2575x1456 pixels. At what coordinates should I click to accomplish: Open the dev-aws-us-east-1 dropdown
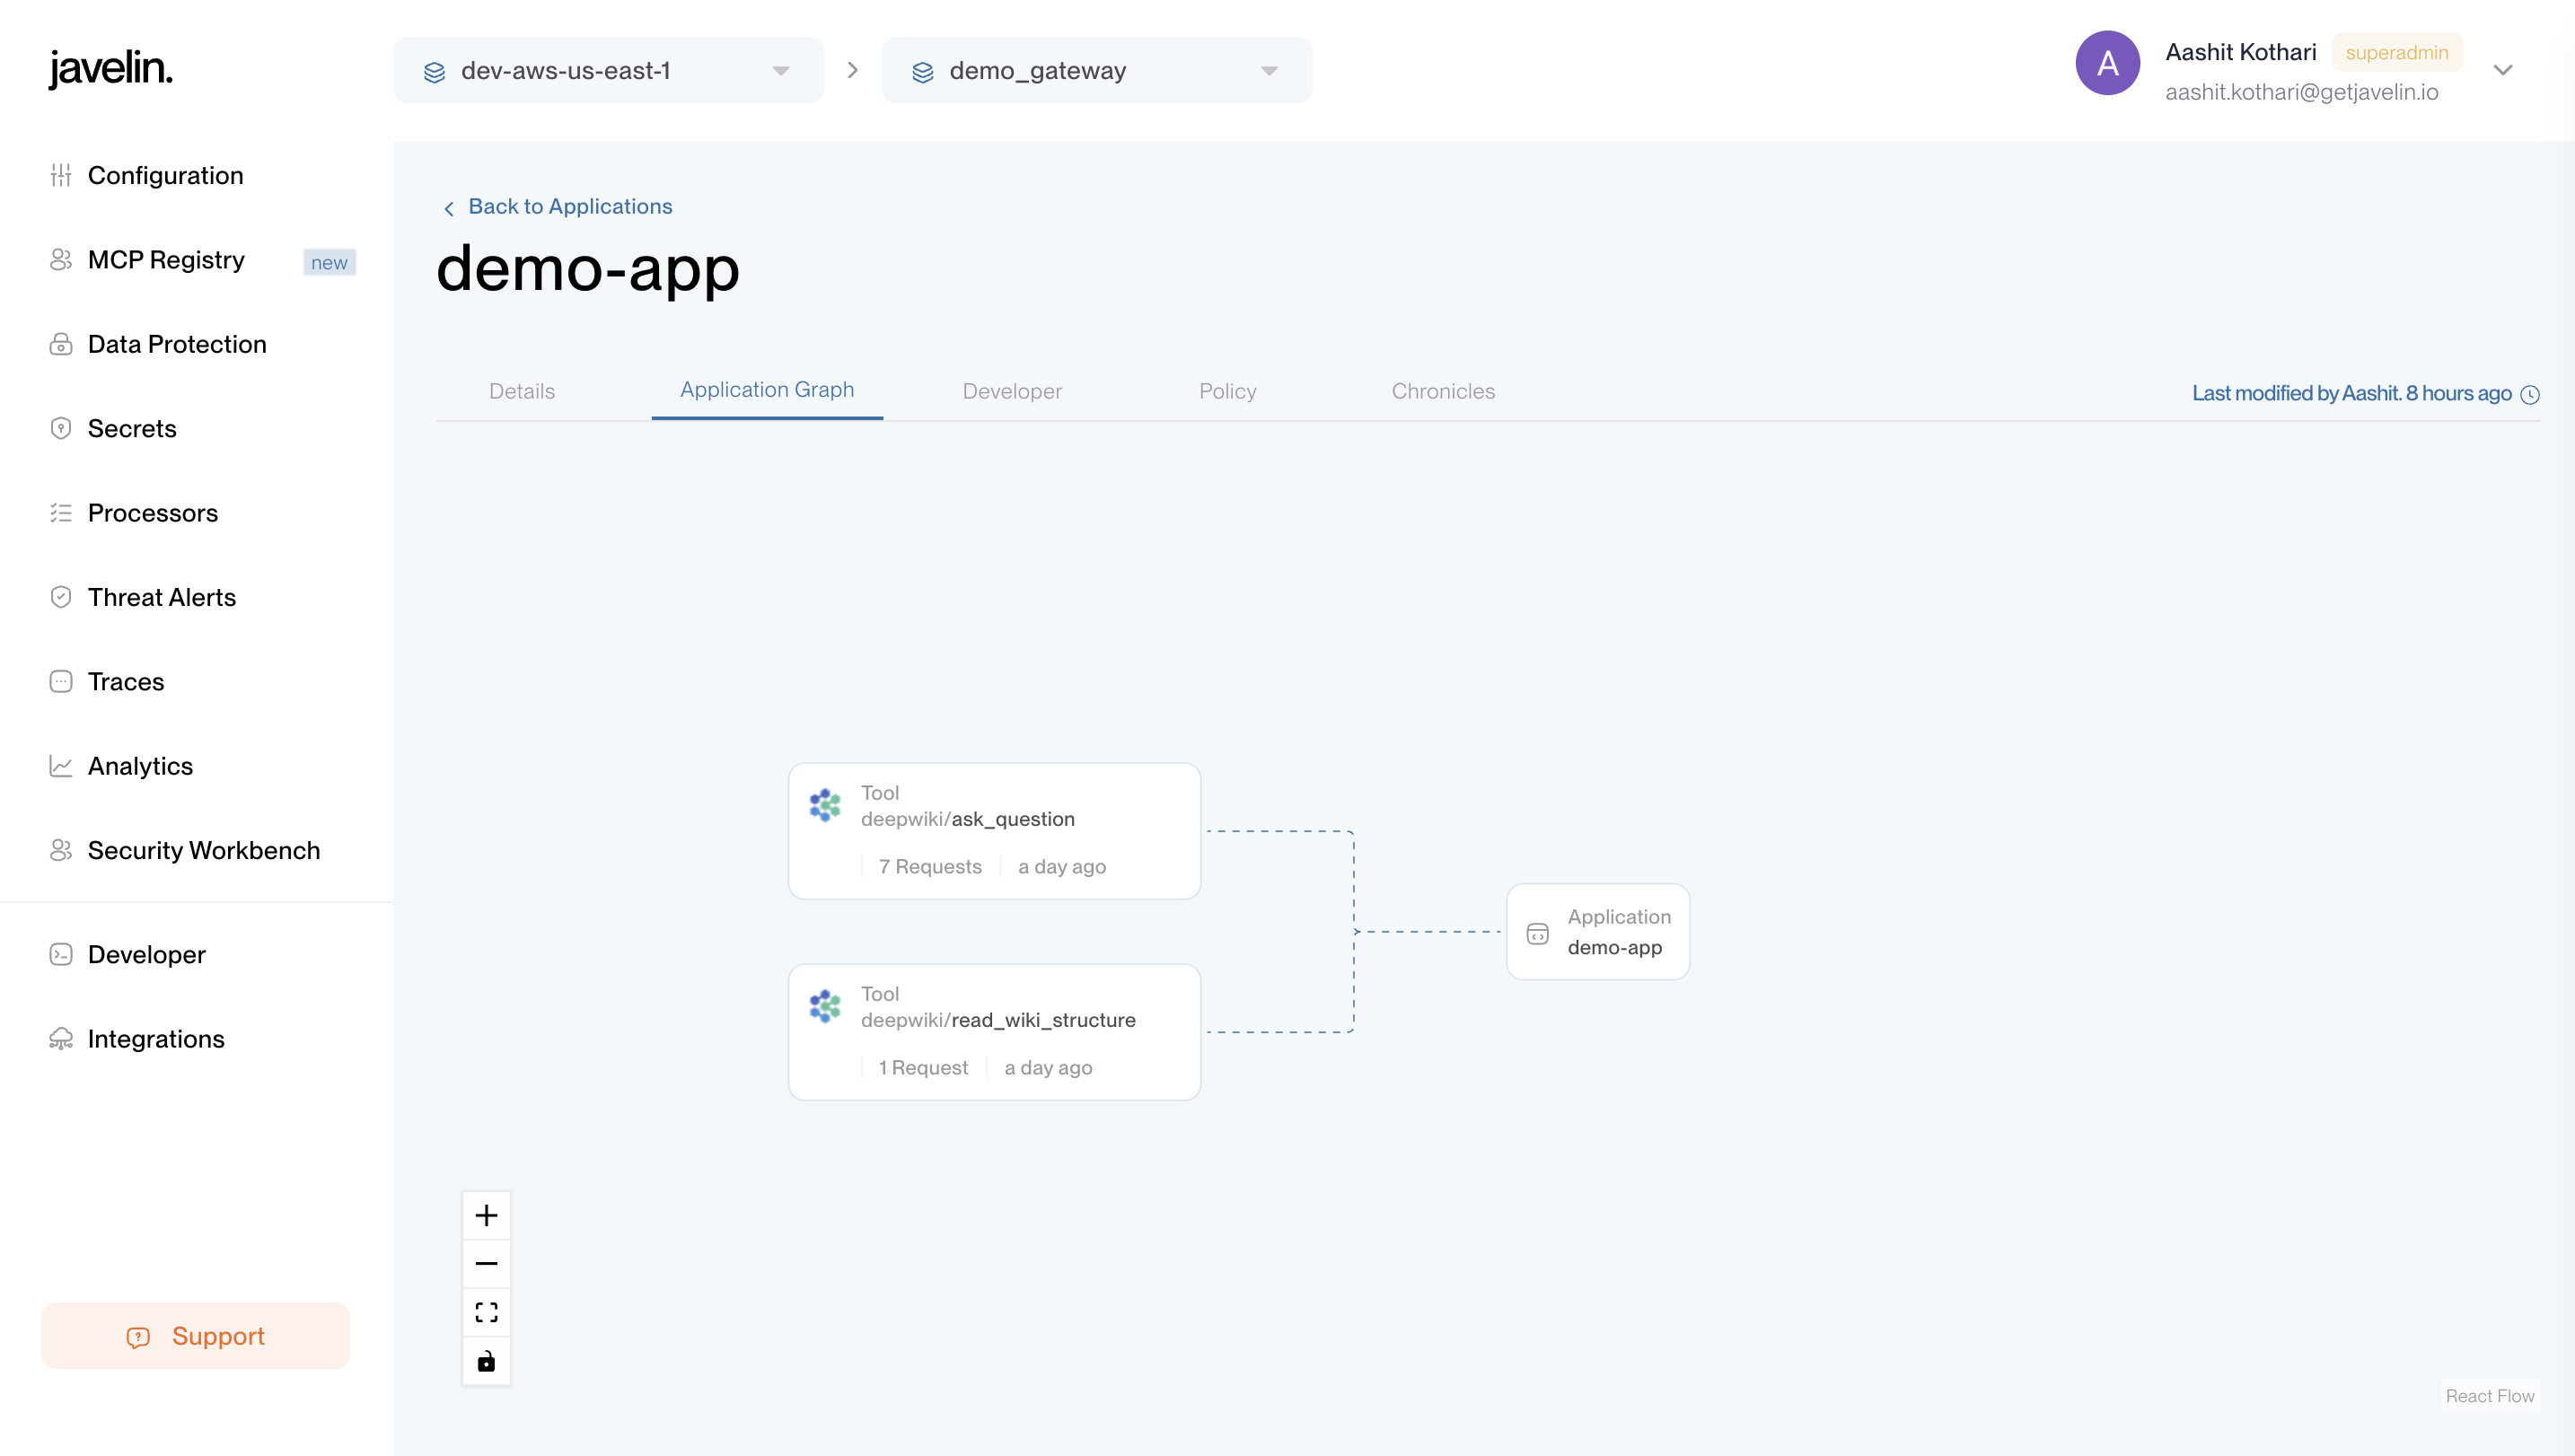click(x=607, y=70)
